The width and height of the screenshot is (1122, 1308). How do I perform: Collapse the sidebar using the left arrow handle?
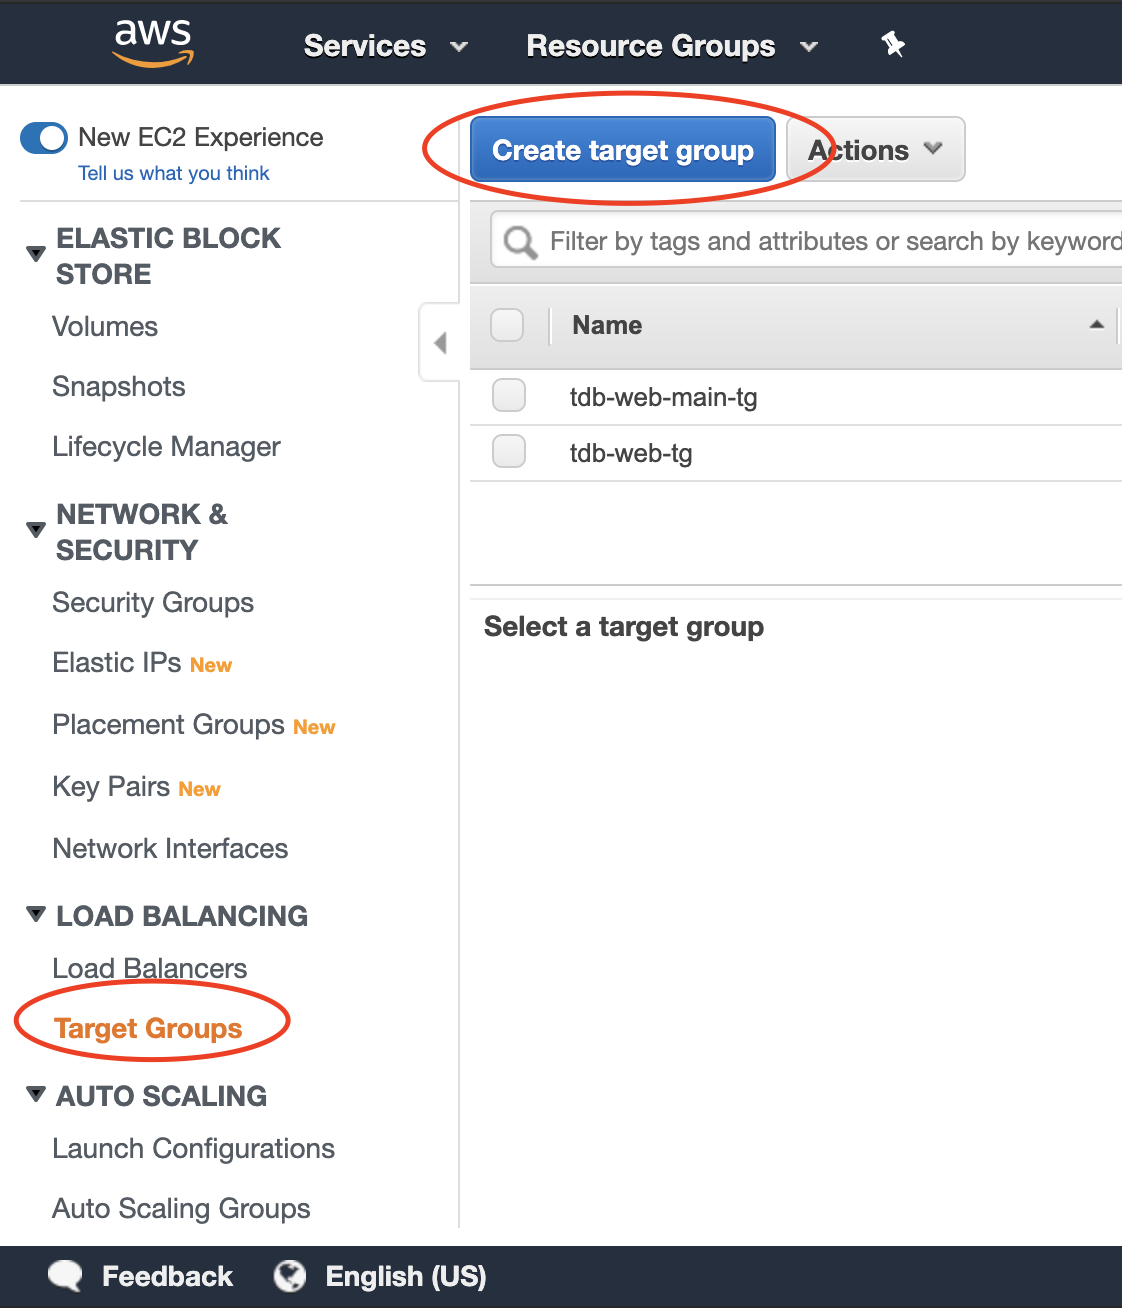[440, 343]
